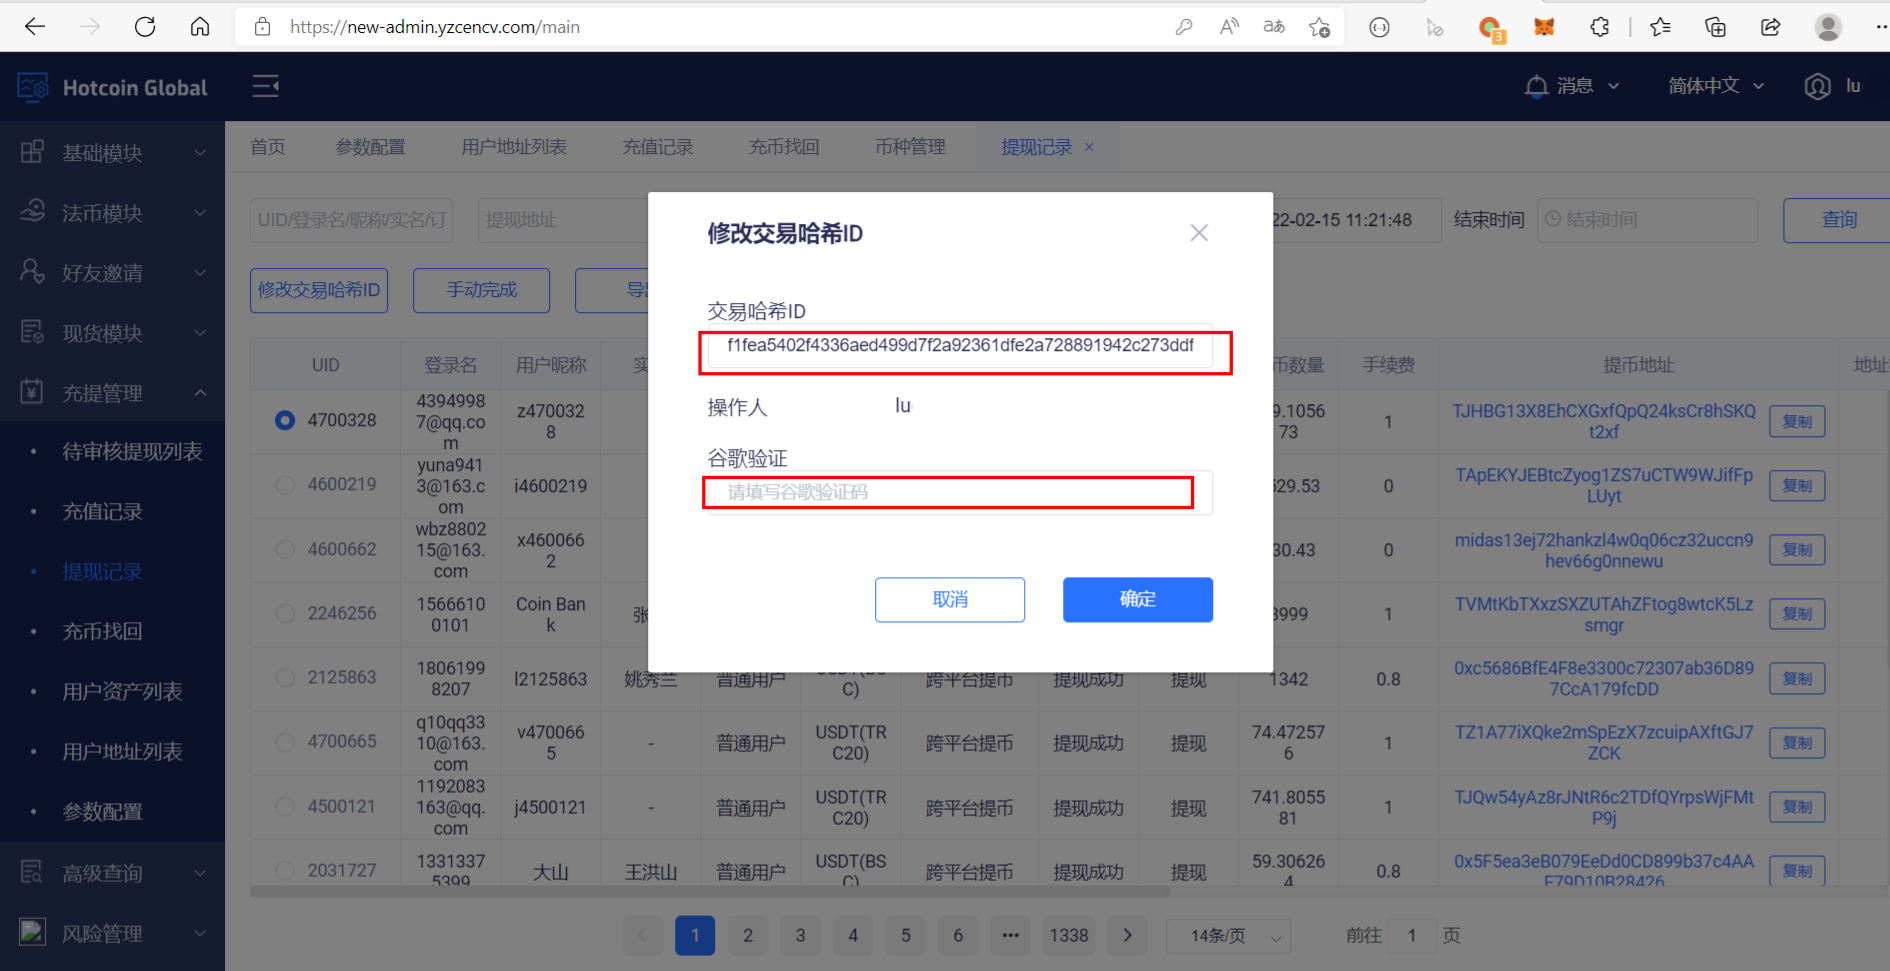
Task: Click the 基础模块 icon in sidebar
Action: coord(31,152)
